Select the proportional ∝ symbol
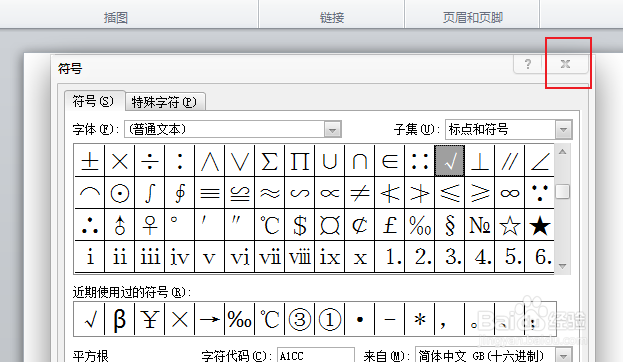Image resolution: width=623 pixels, height=362 pixels. 330,193
